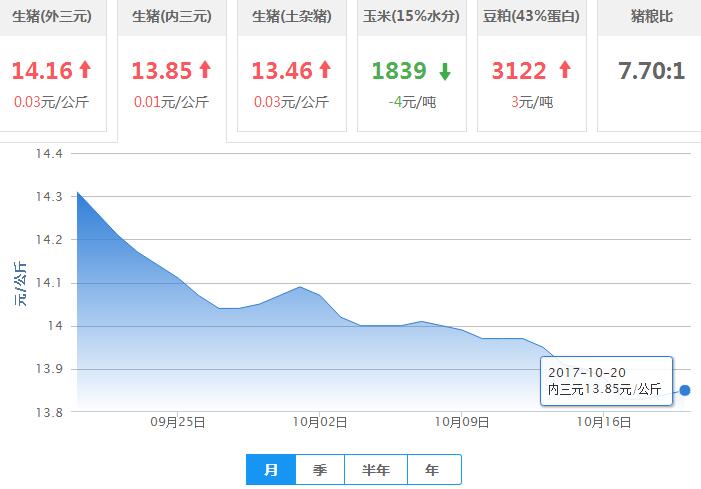Click the 14.16 price value

[x=42, y=71]
